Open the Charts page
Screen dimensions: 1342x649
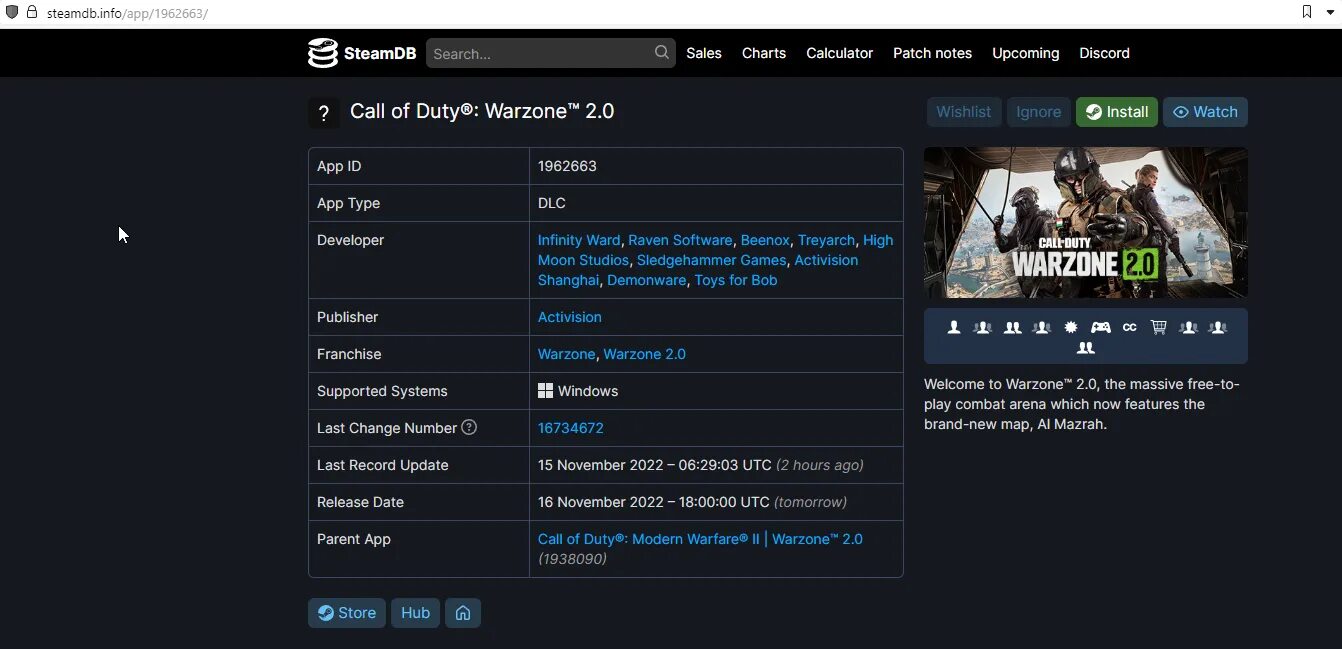764,53
